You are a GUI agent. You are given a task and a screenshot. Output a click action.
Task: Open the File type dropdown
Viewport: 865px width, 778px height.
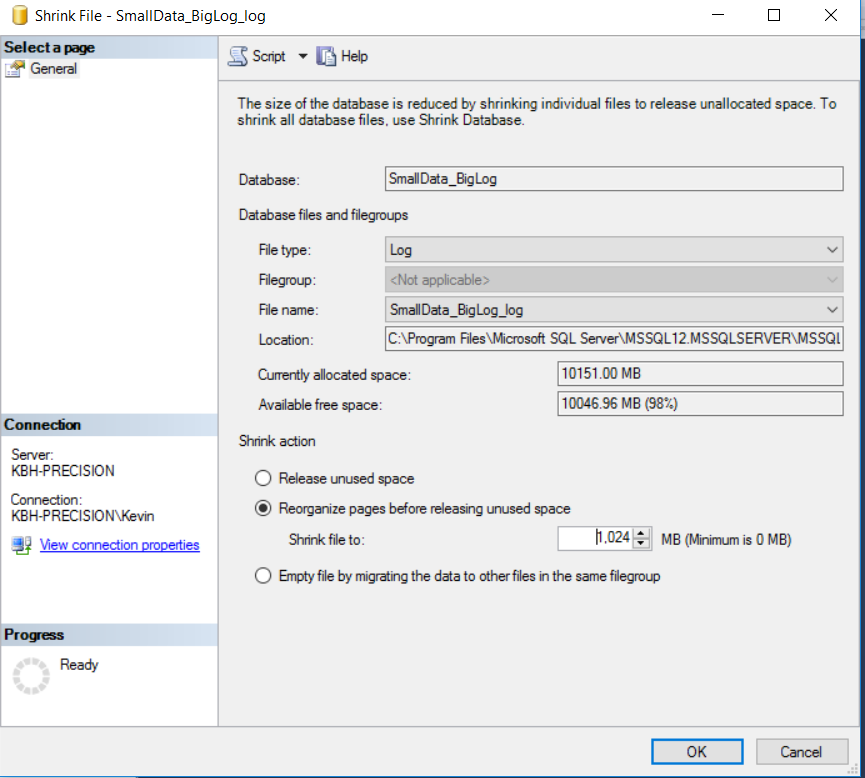click(832, 249)
